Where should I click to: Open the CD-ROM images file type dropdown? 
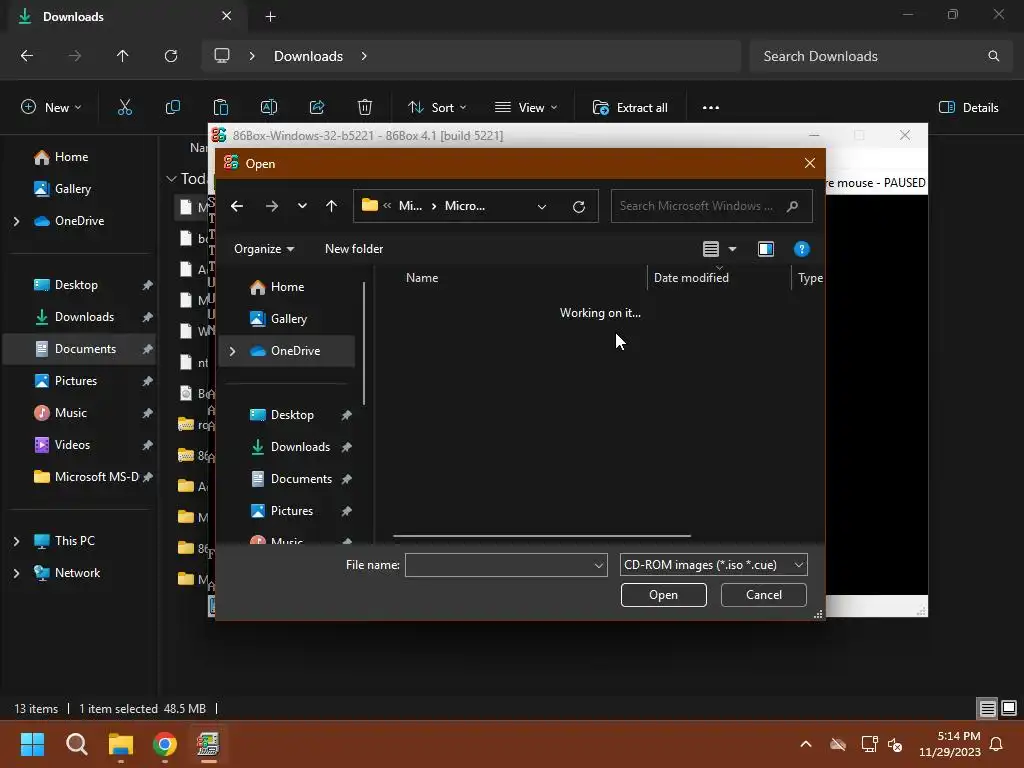713,565
